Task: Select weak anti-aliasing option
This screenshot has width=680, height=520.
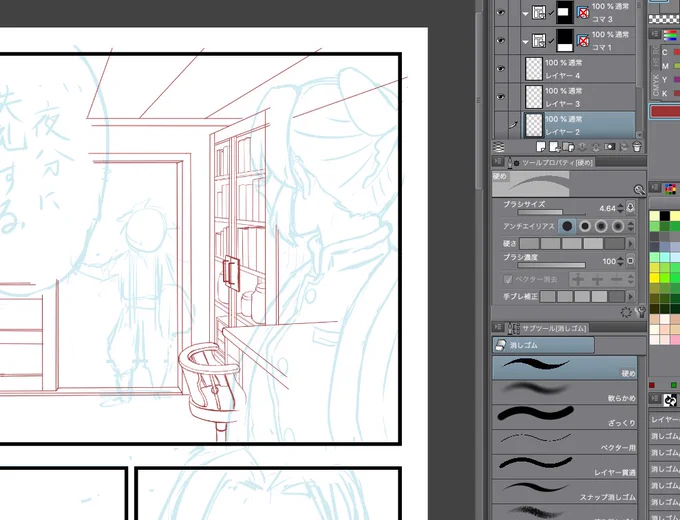Action: pyautogui.click(x=585, y=226)
